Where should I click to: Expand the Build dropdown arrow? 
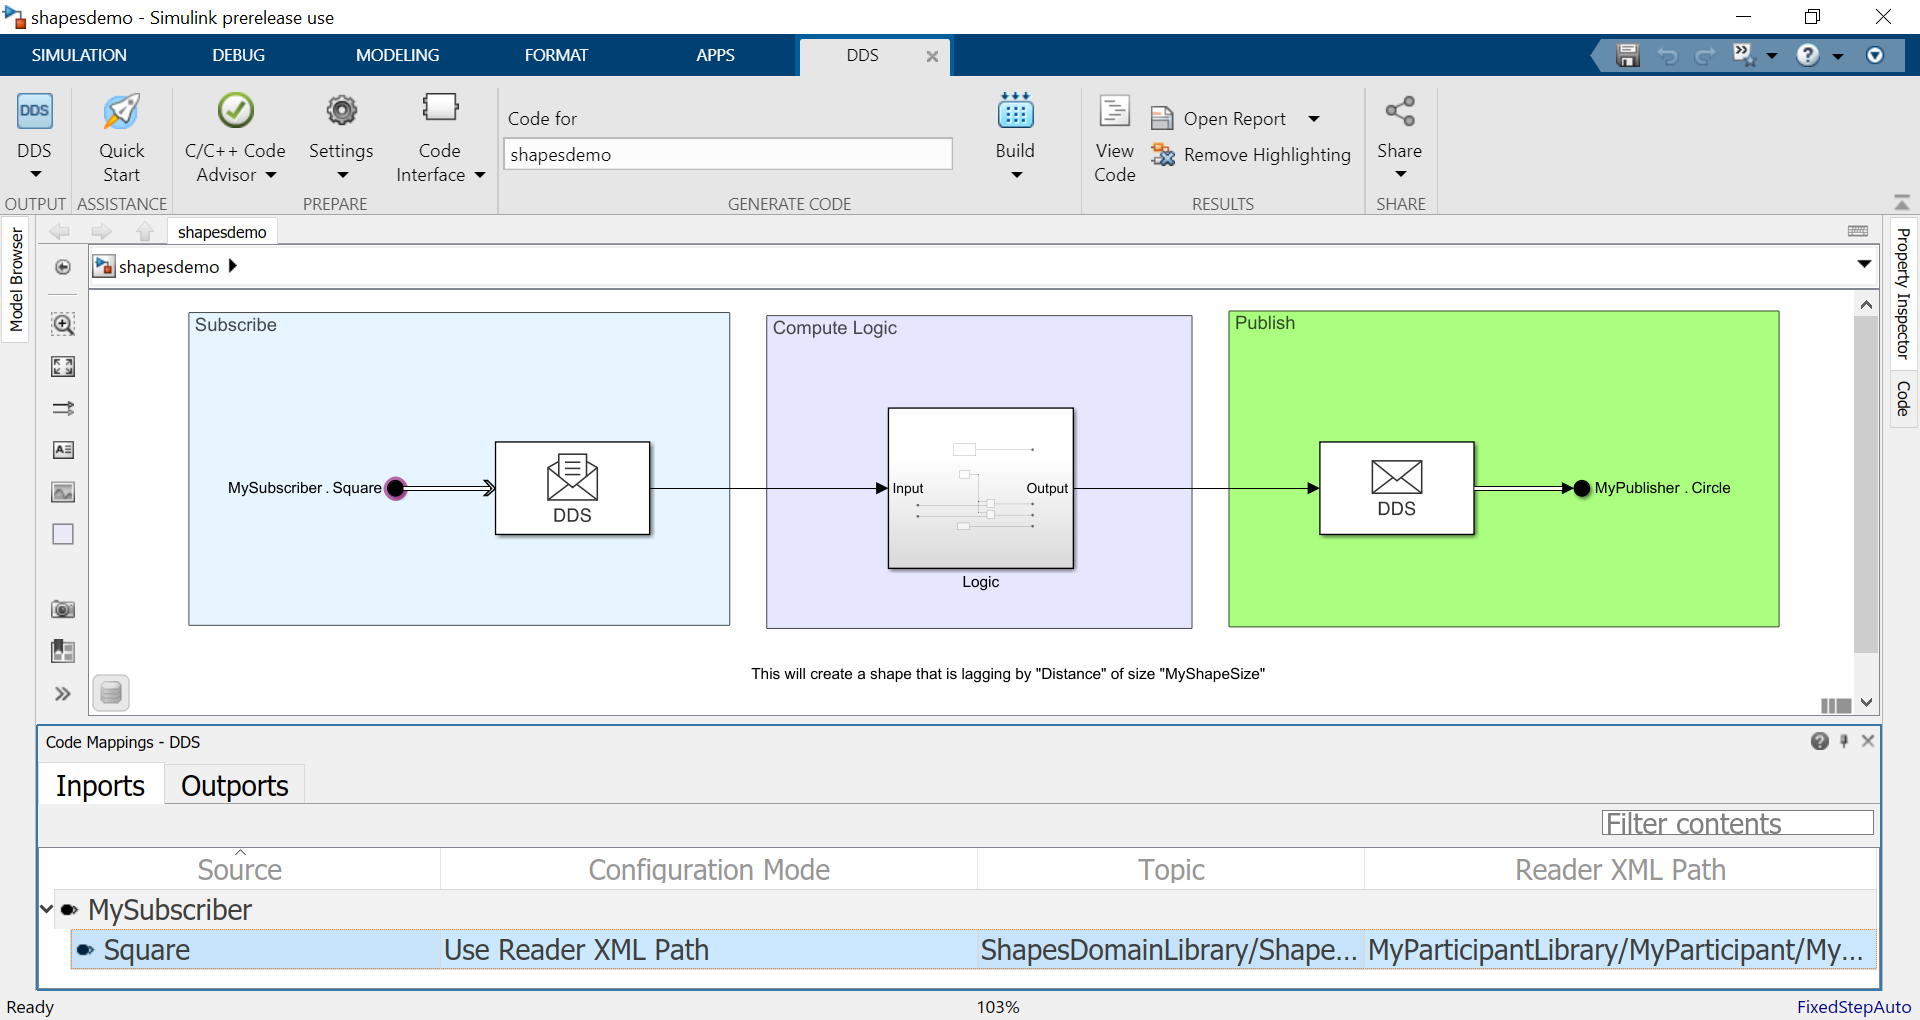point(1017,175)
